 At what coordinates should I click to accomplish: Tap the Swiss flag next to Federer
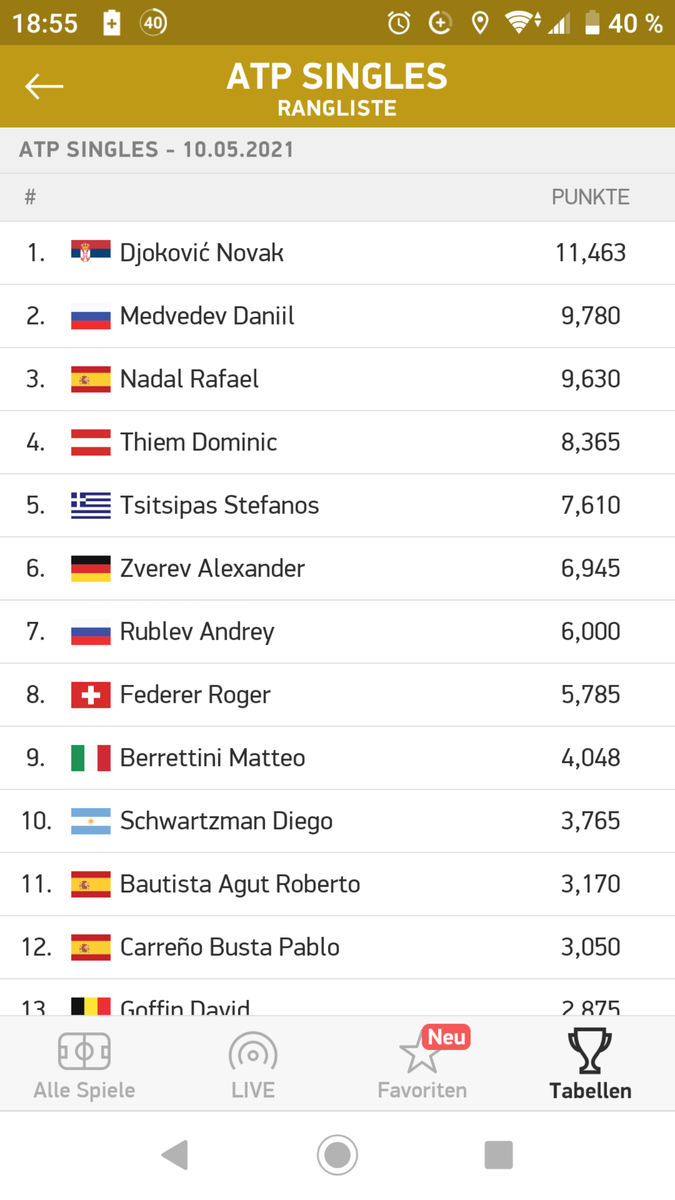91,694
